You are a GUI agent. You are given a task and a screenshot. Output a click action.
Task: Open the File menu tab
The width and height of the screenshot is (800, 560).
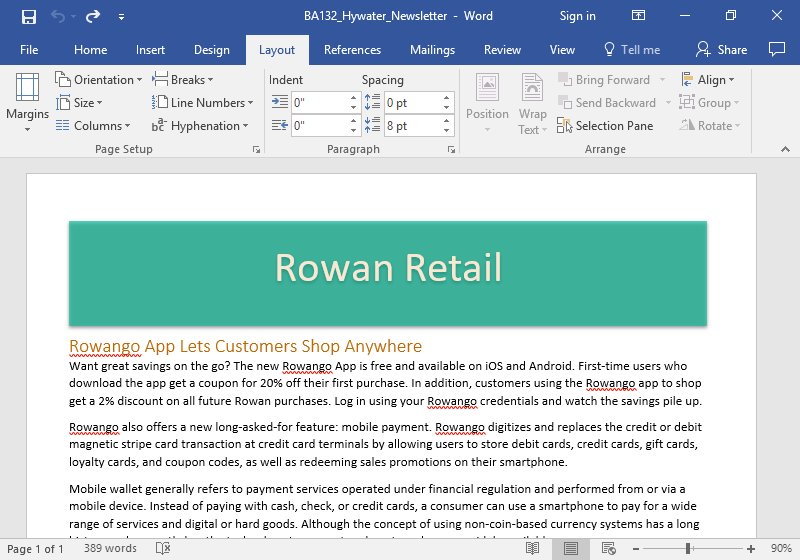click(29, 50)
